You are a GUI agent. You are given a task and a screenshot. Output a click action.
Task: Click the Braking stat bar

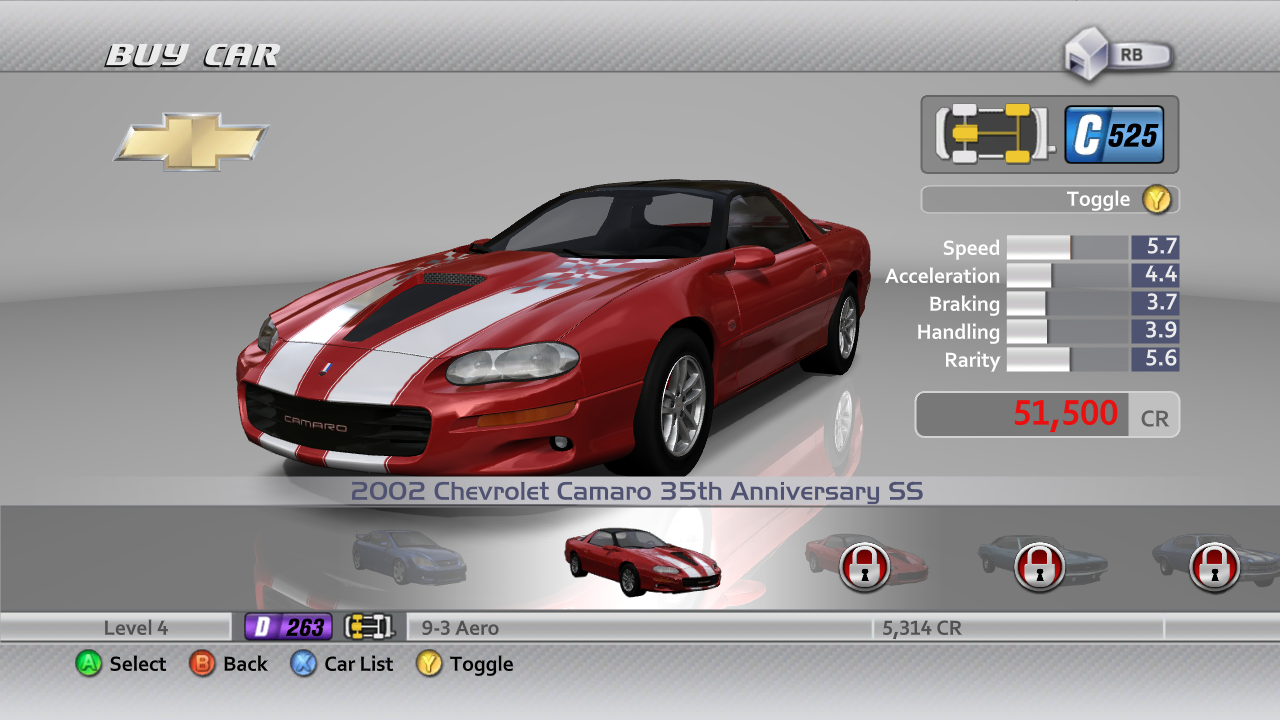(1068, 304)
